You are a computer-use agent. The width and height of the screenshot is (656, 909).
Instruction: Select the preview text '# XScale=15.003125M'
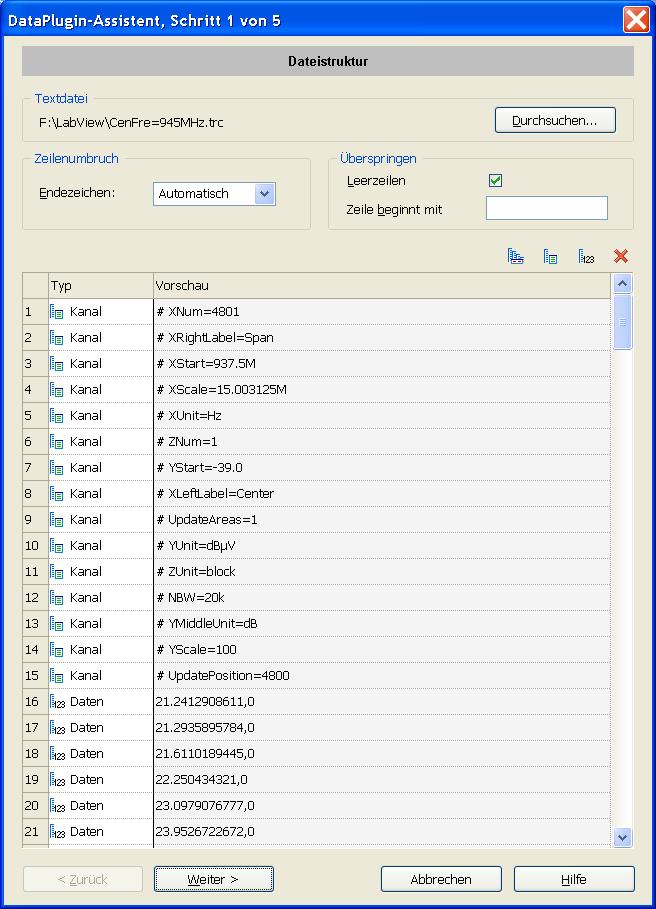pos(222,390)
